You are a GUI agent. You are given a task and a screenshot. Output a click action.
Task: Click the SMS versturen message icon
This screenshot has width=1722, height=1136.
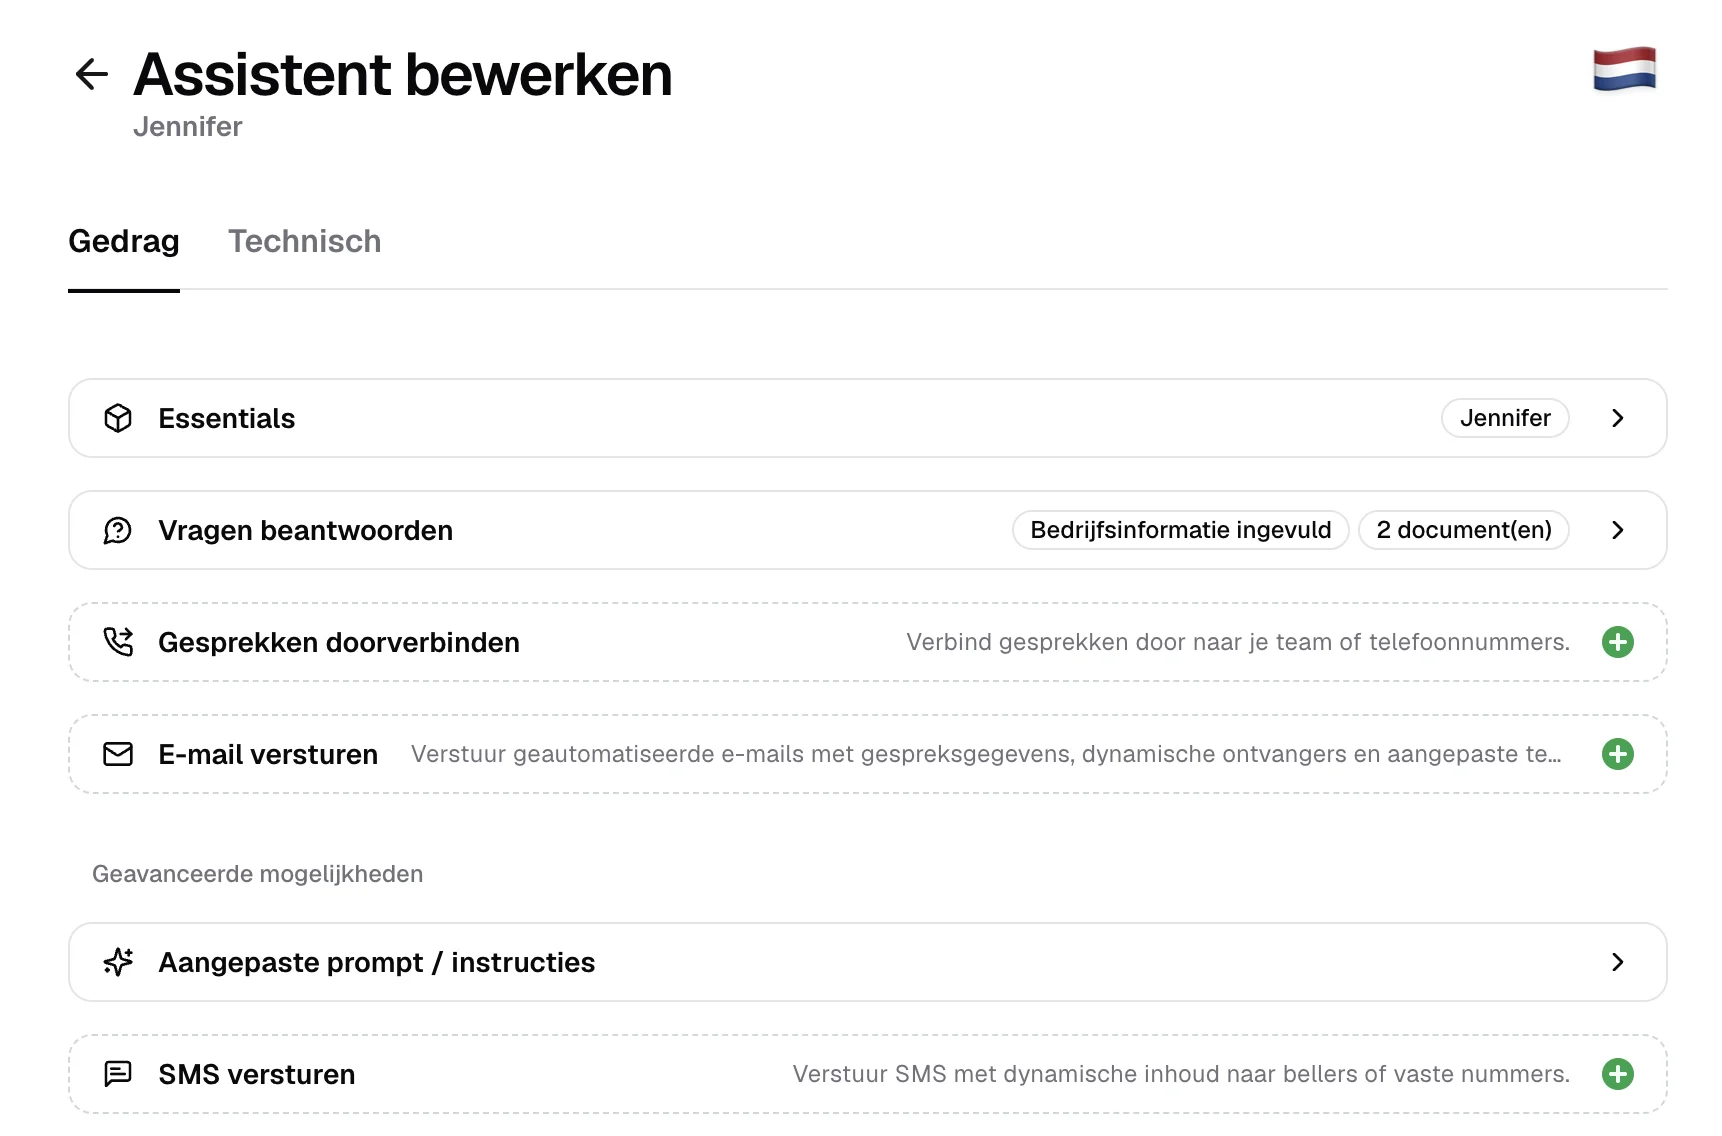tap(118, 1074)
